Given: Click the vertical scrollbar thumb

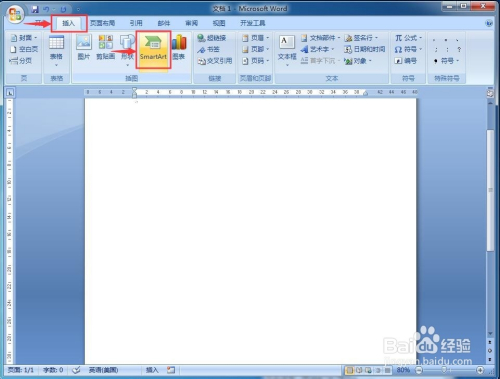Looking at the screenshot, I should point(490,190).
